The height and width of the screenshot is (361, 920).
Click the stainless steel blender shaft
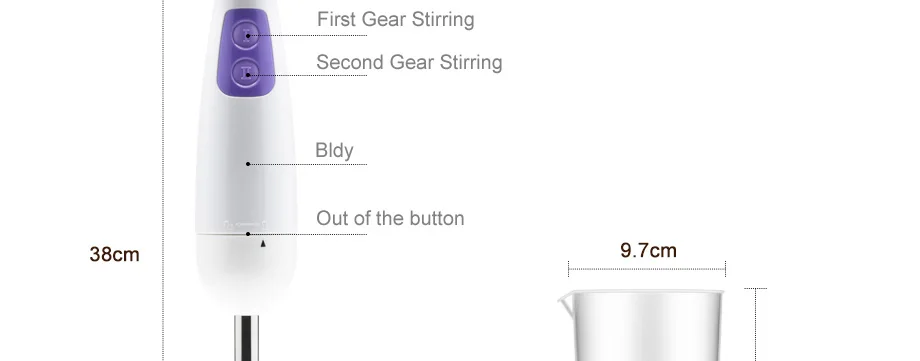point(246,338)
